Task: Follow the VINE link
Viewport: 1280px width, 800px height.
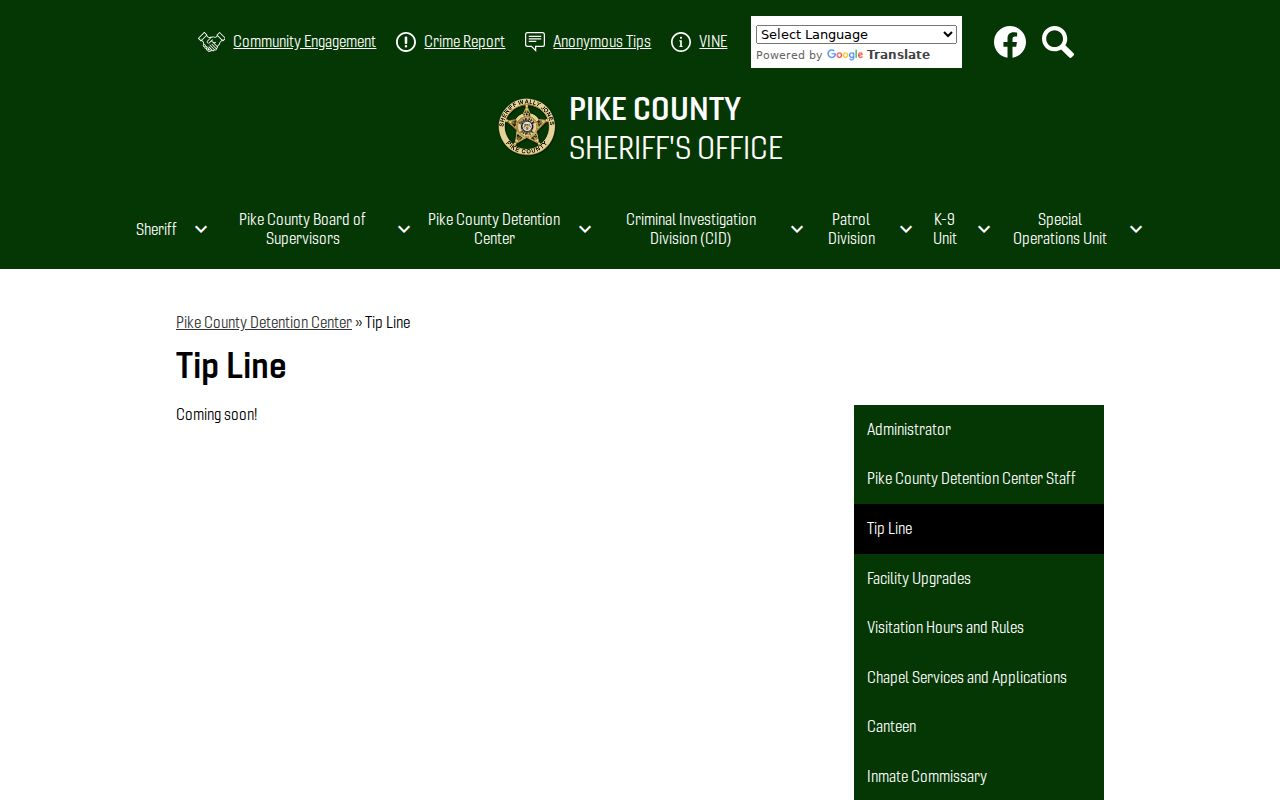Action: 713,42
